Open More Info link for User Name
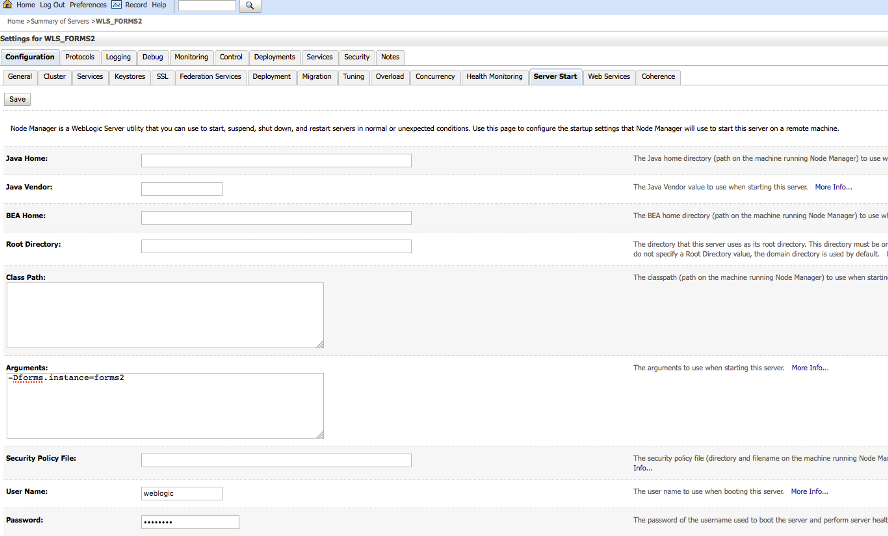Viewport: 888px width, 536px height. [809, 491]
